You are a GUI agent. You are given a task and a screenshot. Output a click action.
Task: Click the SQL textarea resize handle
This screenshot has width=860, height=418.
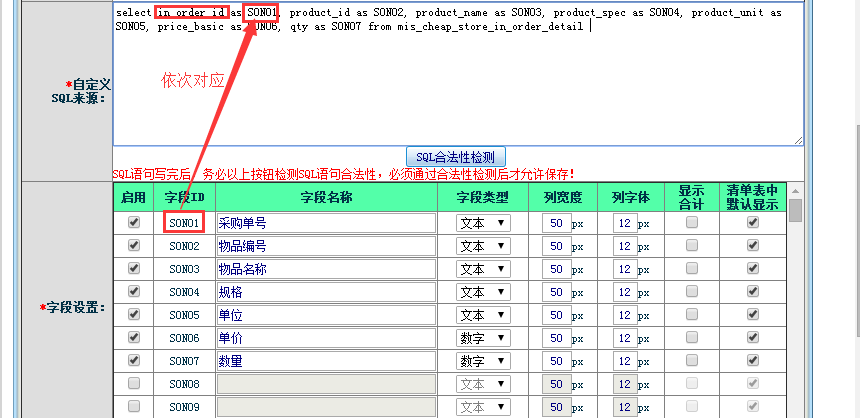(x=798, y=139)
